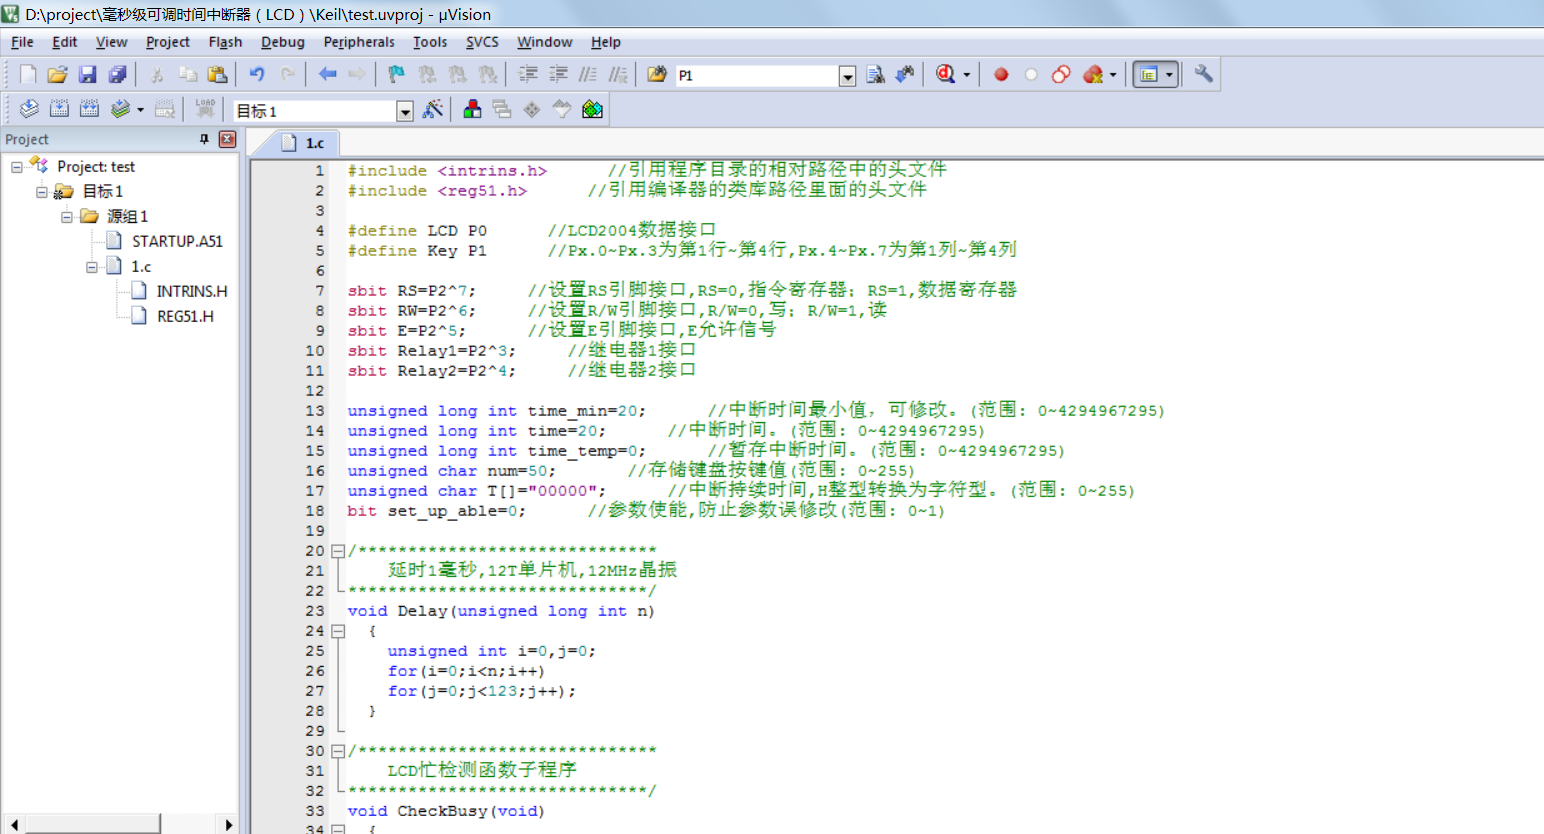This screenshot has width=1544, height=834.
Task: Select STARTUP.A51 in project tree
Action: point(177,241)
